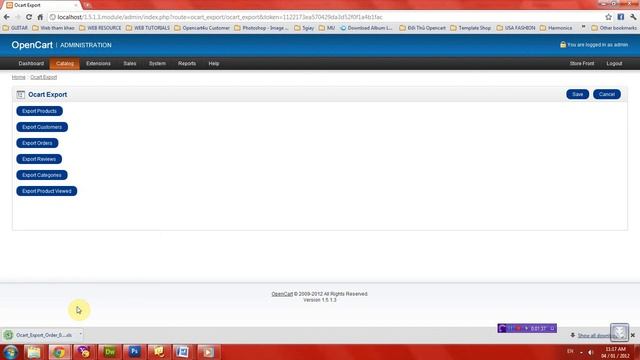Open Reports menu
This screenshot has width=640, height=360.
pos(187,64)
